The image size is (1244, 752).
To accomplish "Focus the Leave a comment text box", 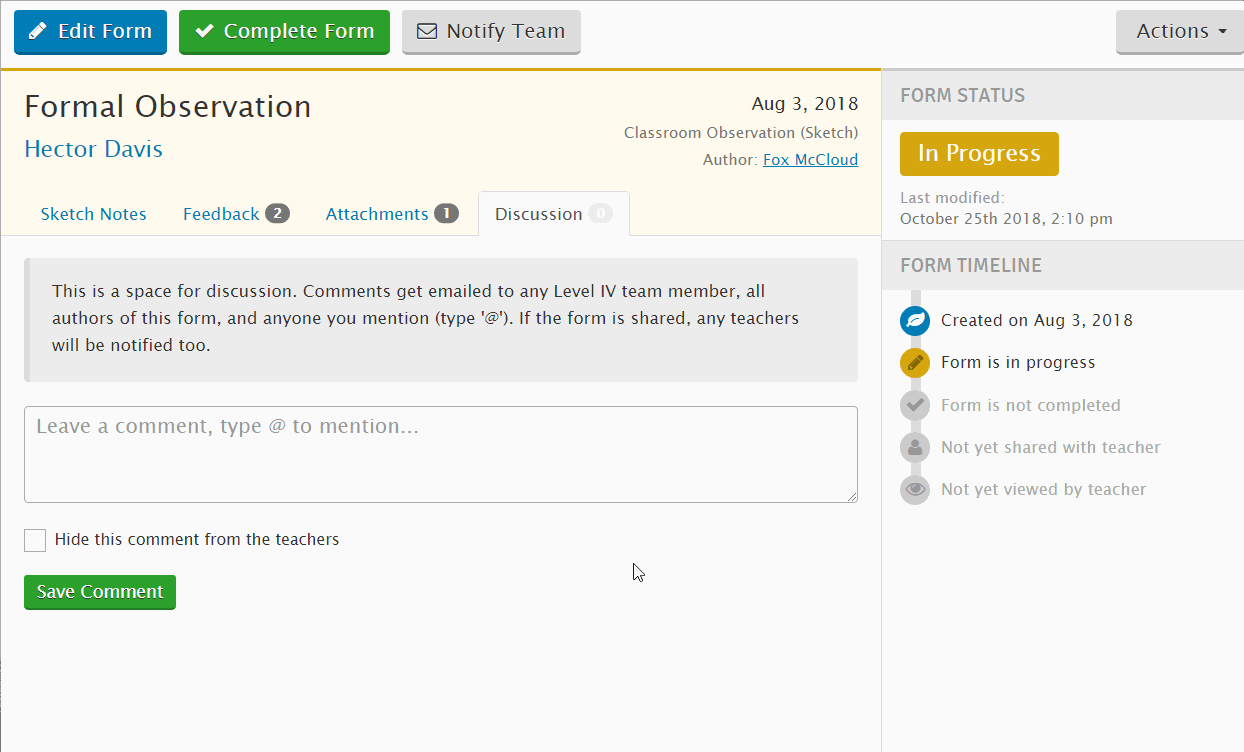I will 441,454.
